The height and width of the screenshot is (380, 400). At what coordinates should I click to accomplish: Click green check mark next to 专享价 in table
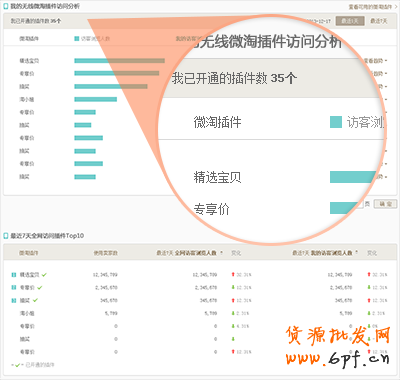40,287
